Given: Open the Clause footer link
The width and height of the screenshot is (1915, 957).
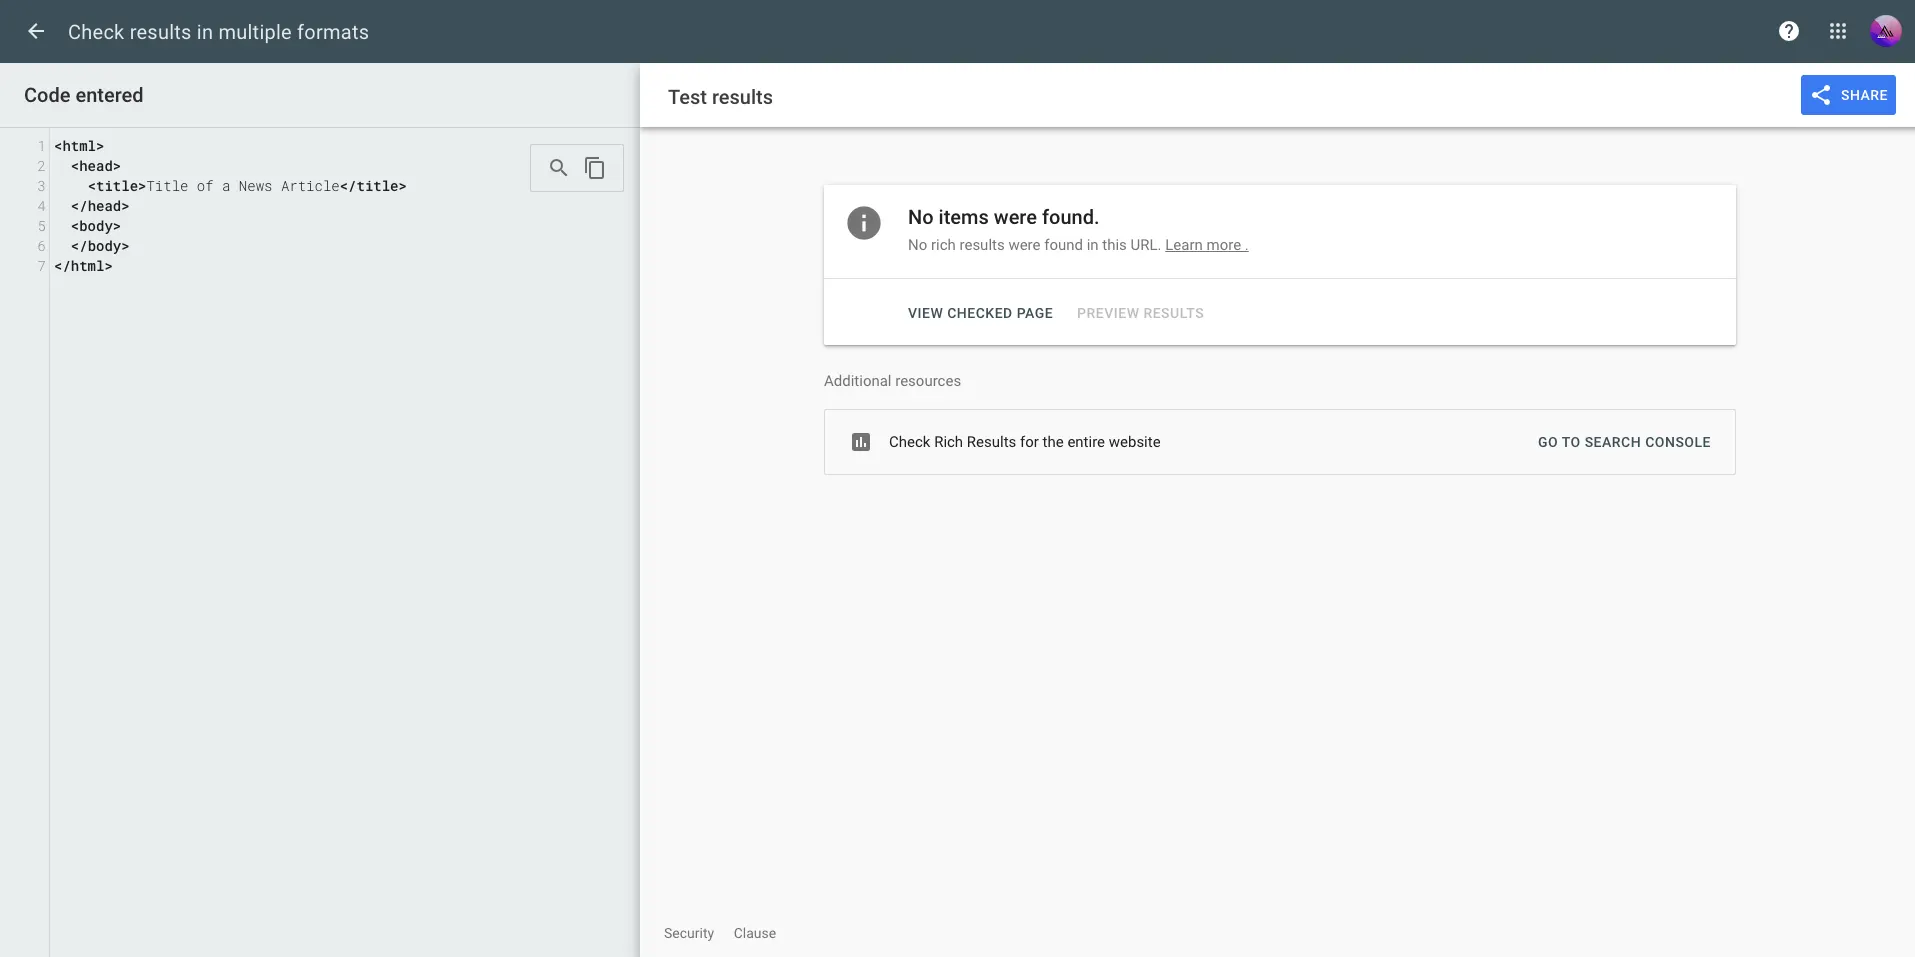Looking at the screenshot, I should pos(754,933).
